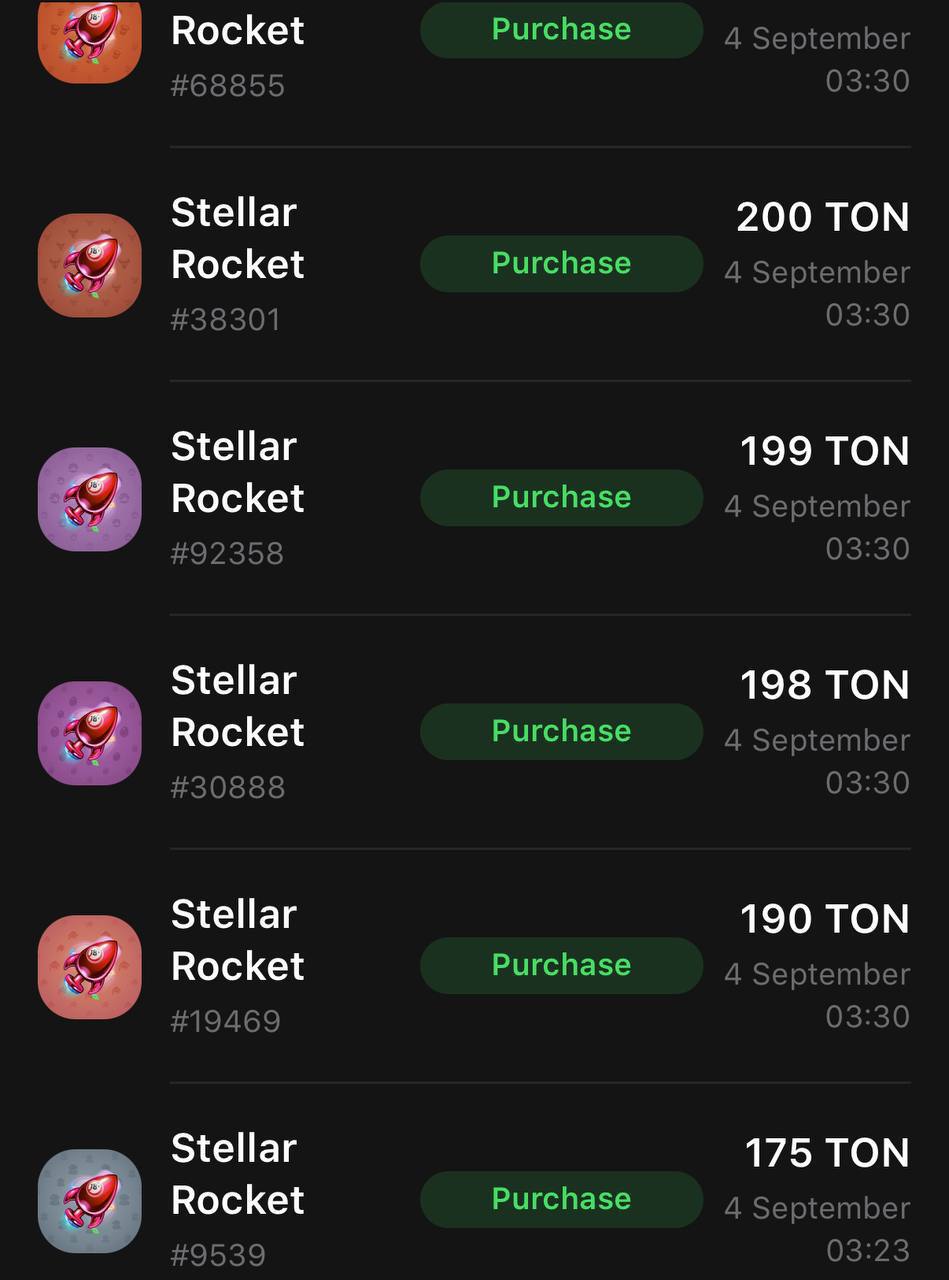Tap the Stellar Rocket #38301 orange icon
Image resolution: width=949 pixels, height=1280 pixels.
90,265
